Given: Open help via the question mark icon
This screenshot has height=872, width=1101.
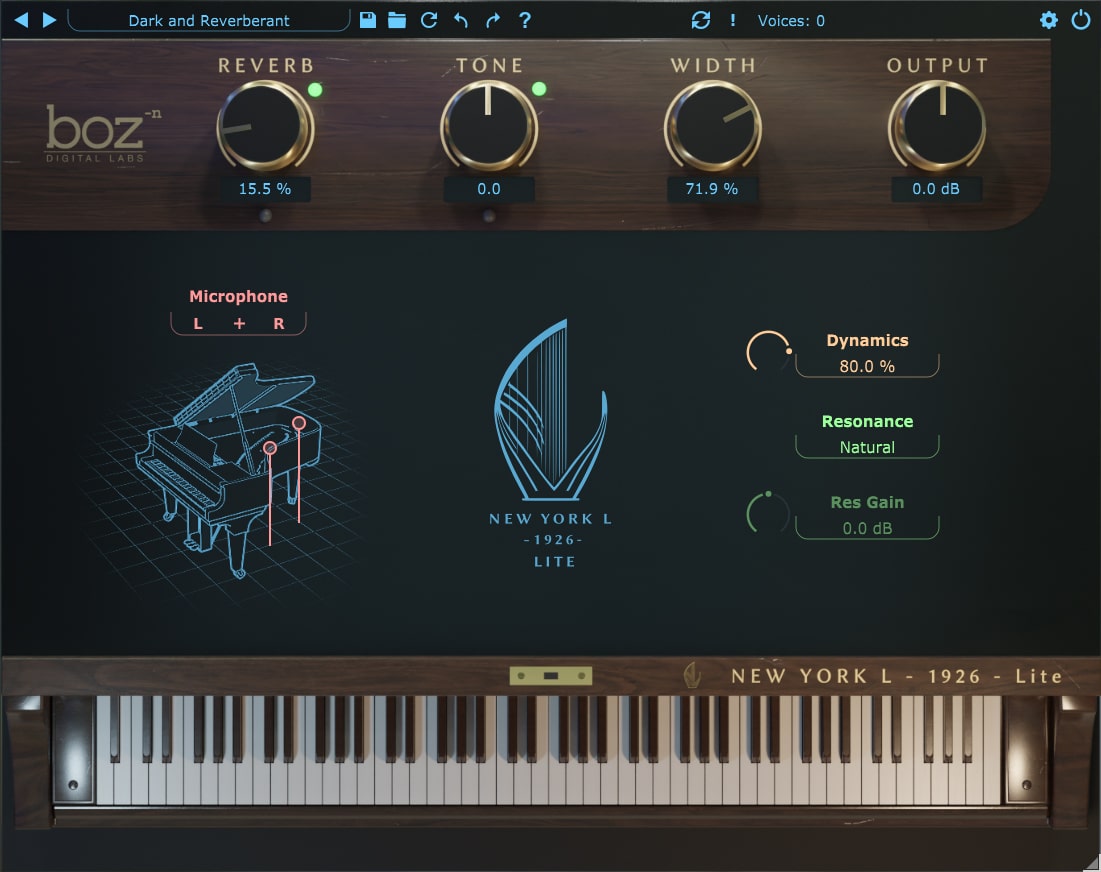Looking at the screenshot, I should (x=525, y=20).
